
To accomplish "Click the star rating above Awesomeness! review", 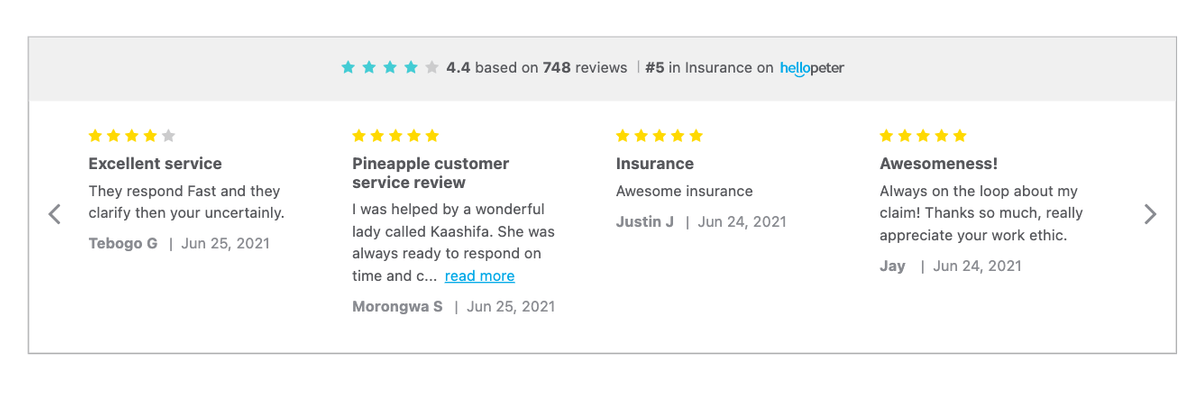I will (924, 136).
